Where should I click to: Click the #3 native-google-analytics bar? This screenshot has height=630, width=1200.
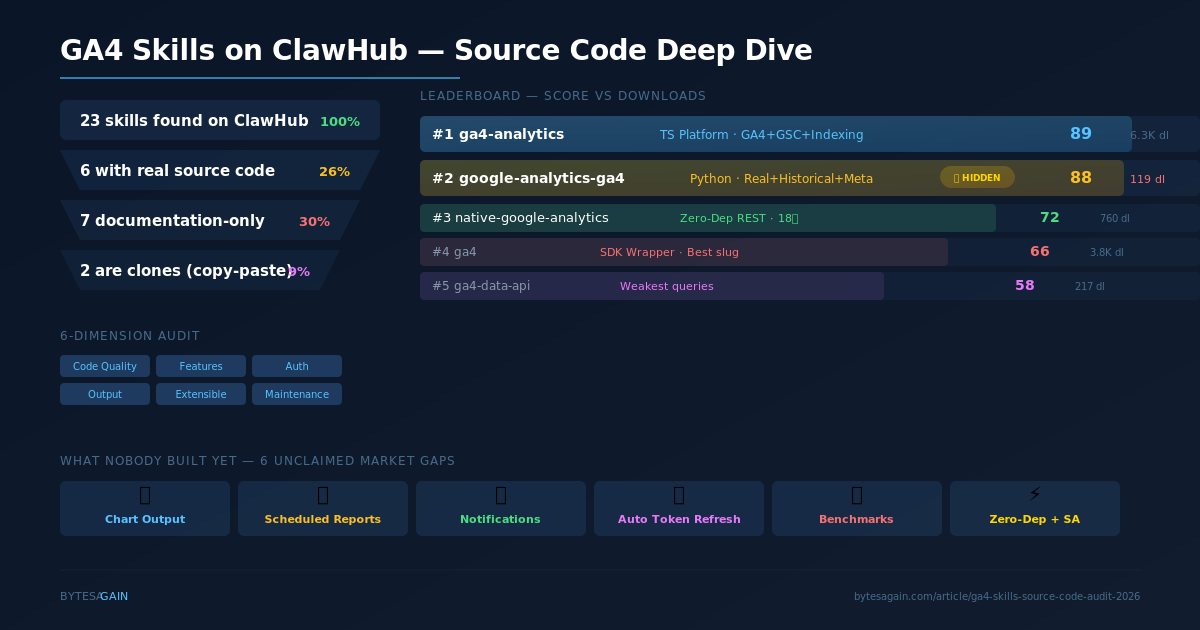point(708,218)
